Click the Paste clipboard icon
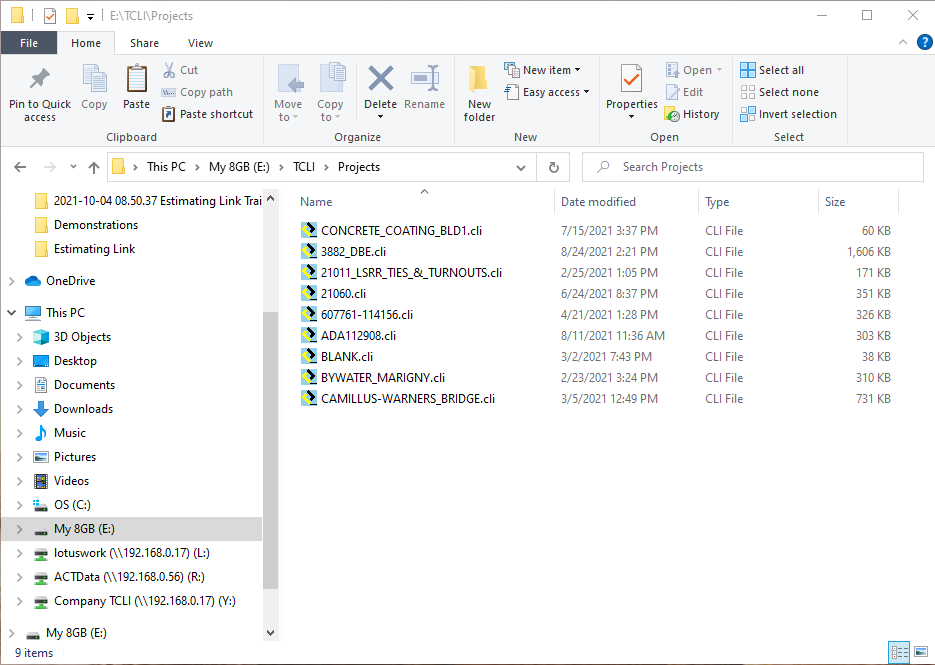 [137, 79]
